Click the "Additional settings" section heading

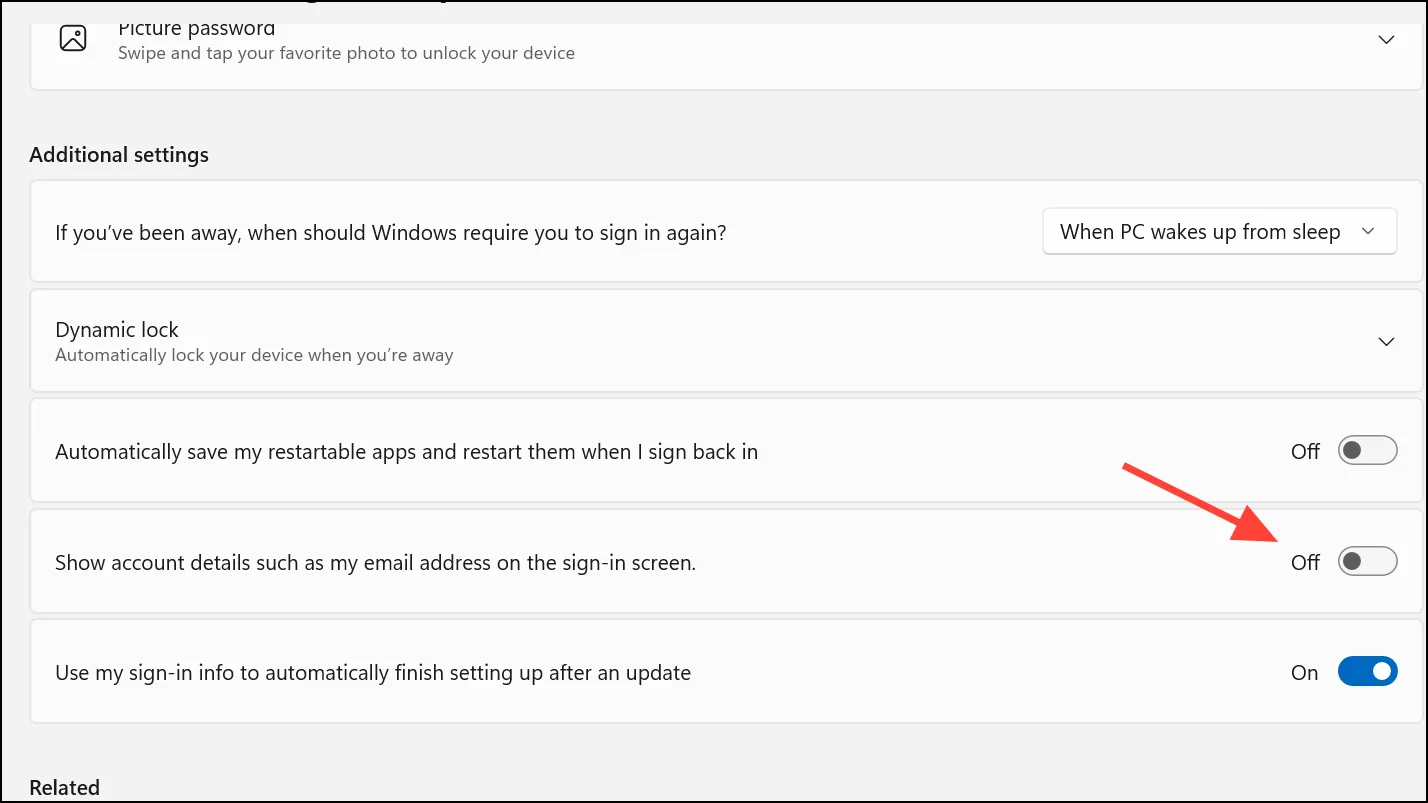pyautogui.click(x=119, y=155)
